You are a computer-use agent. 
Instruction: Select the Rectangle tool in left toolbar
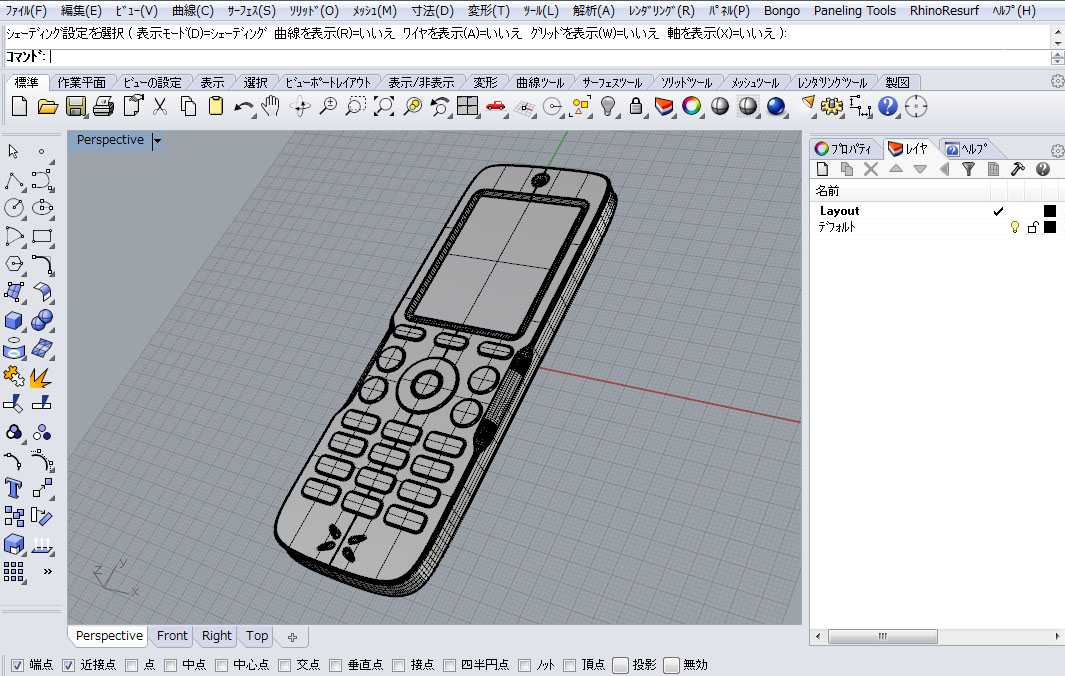pos(42,236)
